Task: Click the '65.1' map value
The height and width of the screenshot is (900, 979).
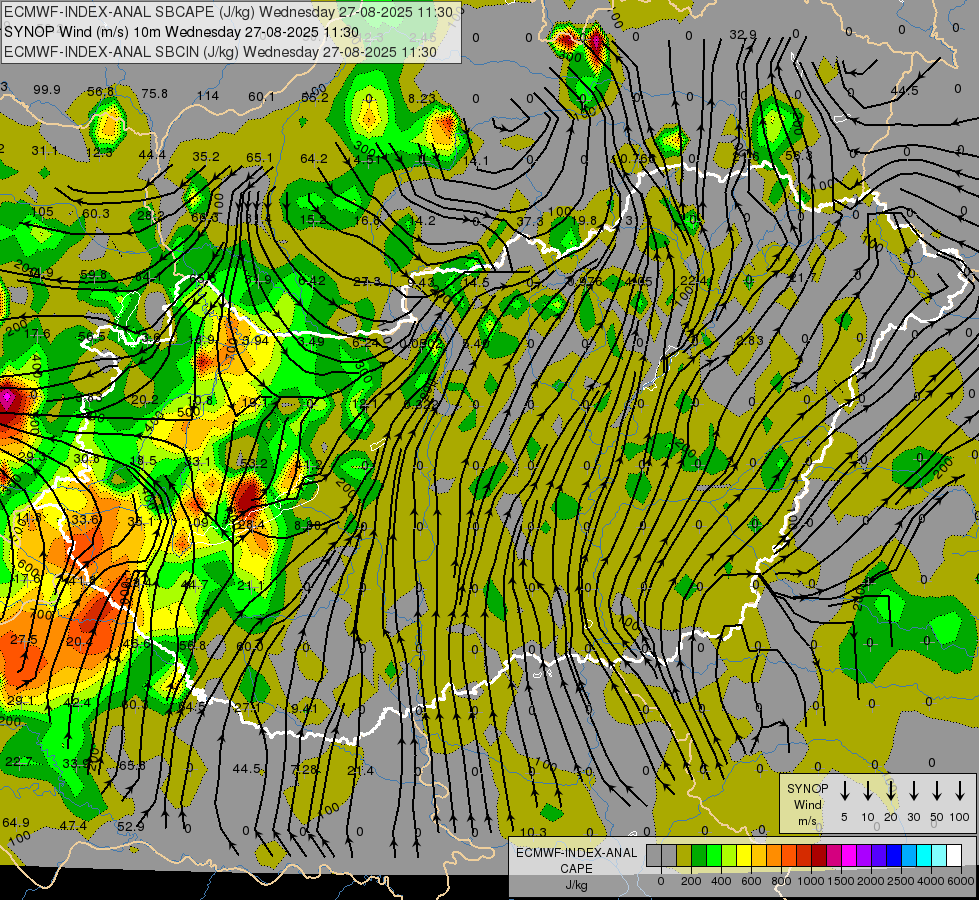Action: pos(259,158)
